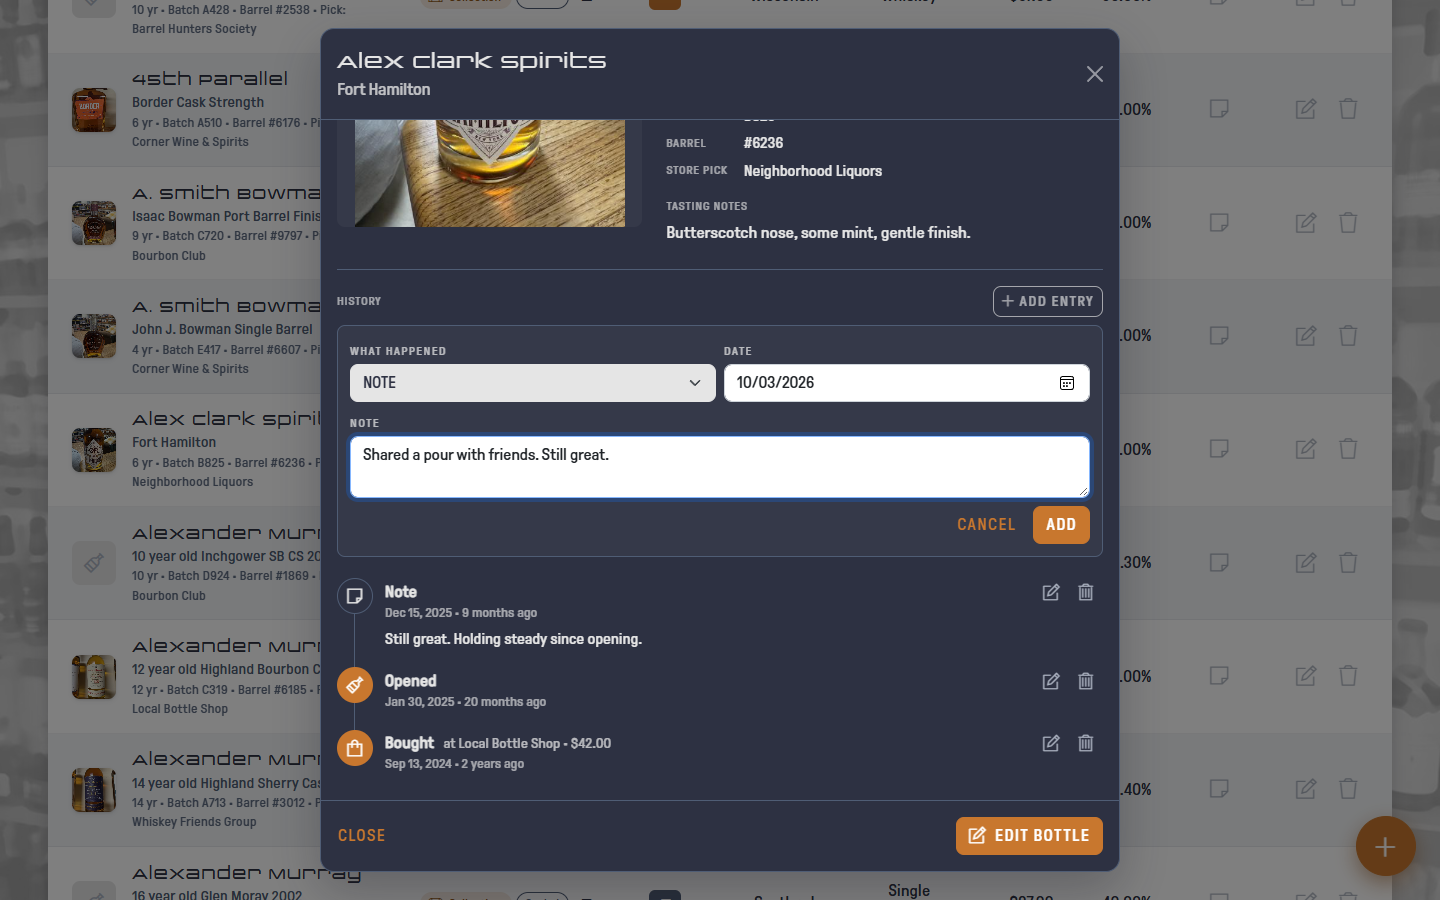Edit the 12 year old Highland Bourbon row
This screenshot has height=900, width=1440.
click(1306, 676)
